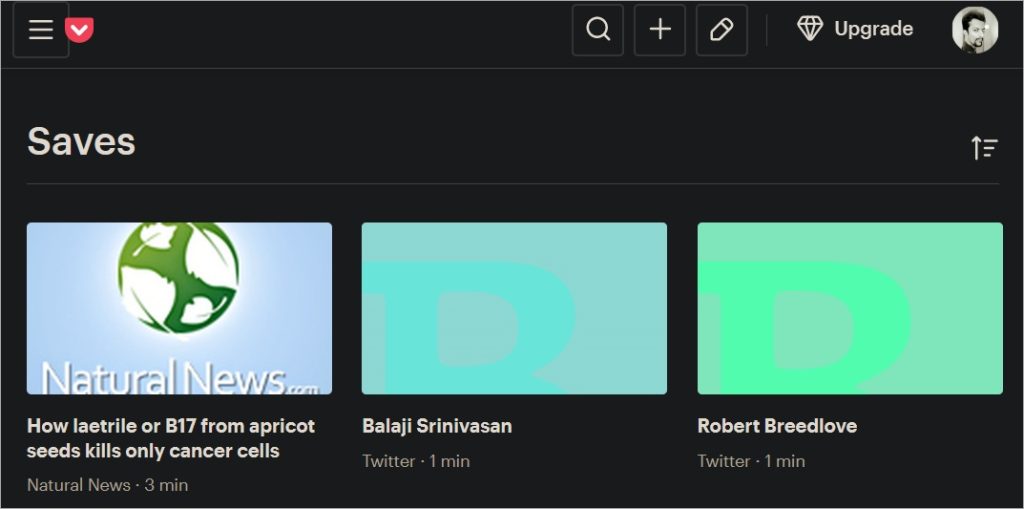Click the Natural News source label
This screenshot has width=1024, height=509.
pos(78,485)
